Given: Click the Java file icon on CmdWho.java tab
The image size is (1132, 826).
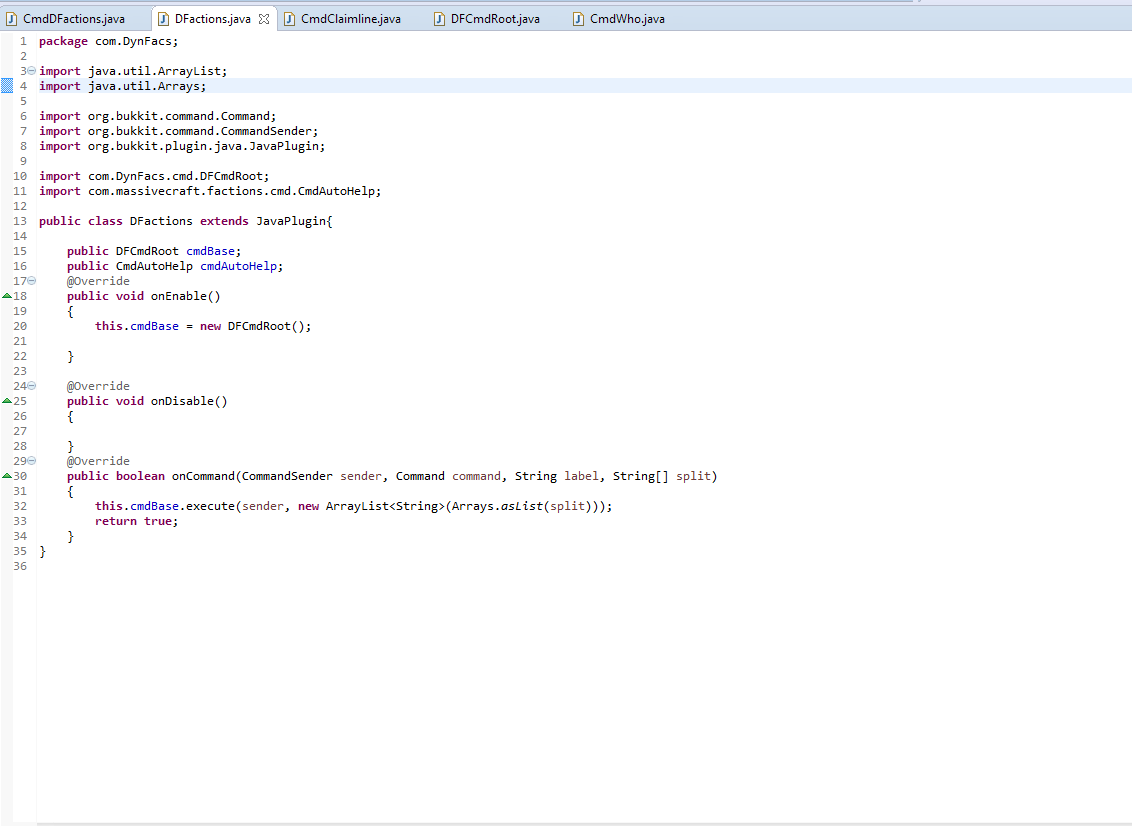Looking at the screenshot, I should coord(579,19).
